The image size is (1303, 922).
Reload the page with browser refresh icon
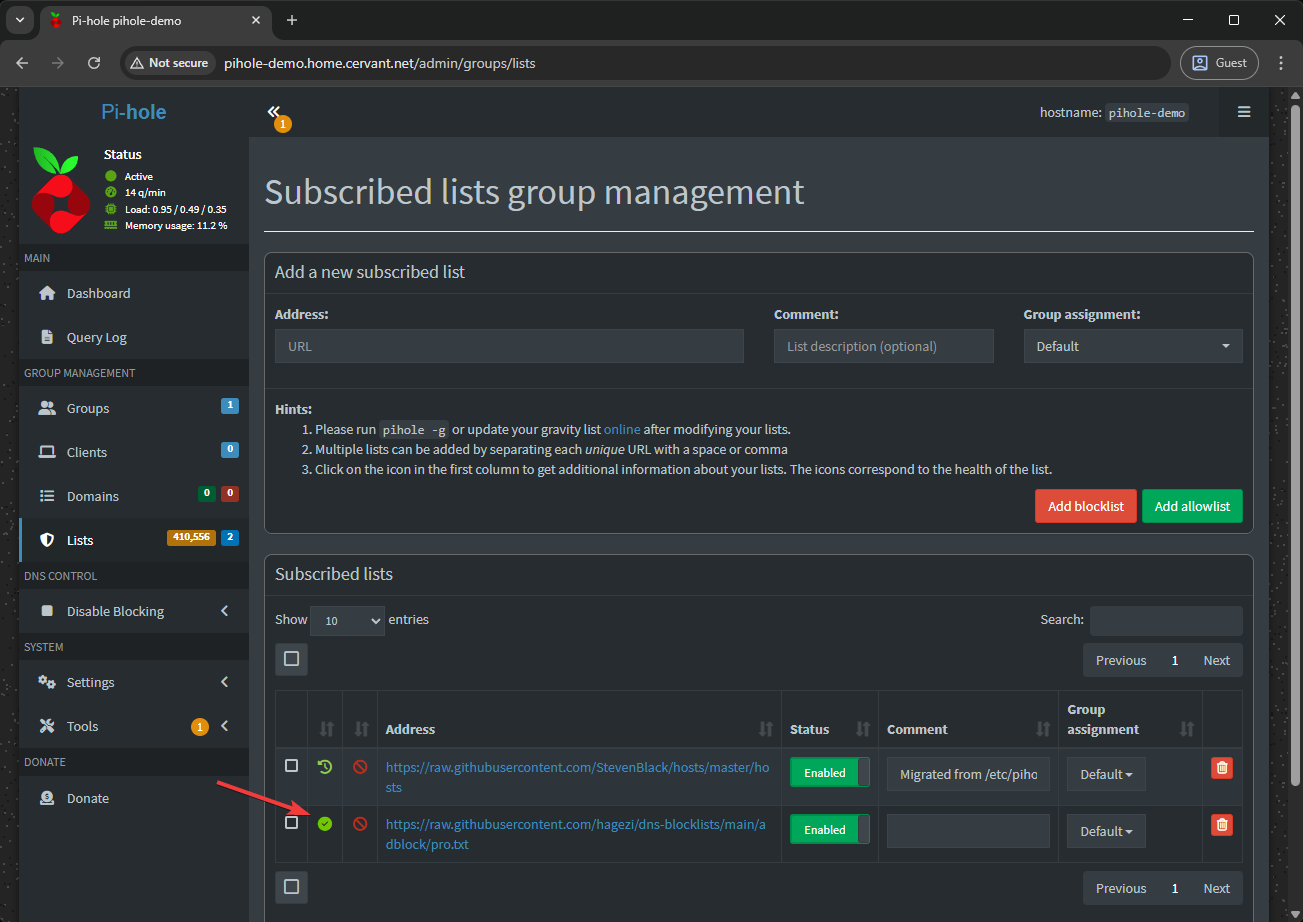coord(94,63)
